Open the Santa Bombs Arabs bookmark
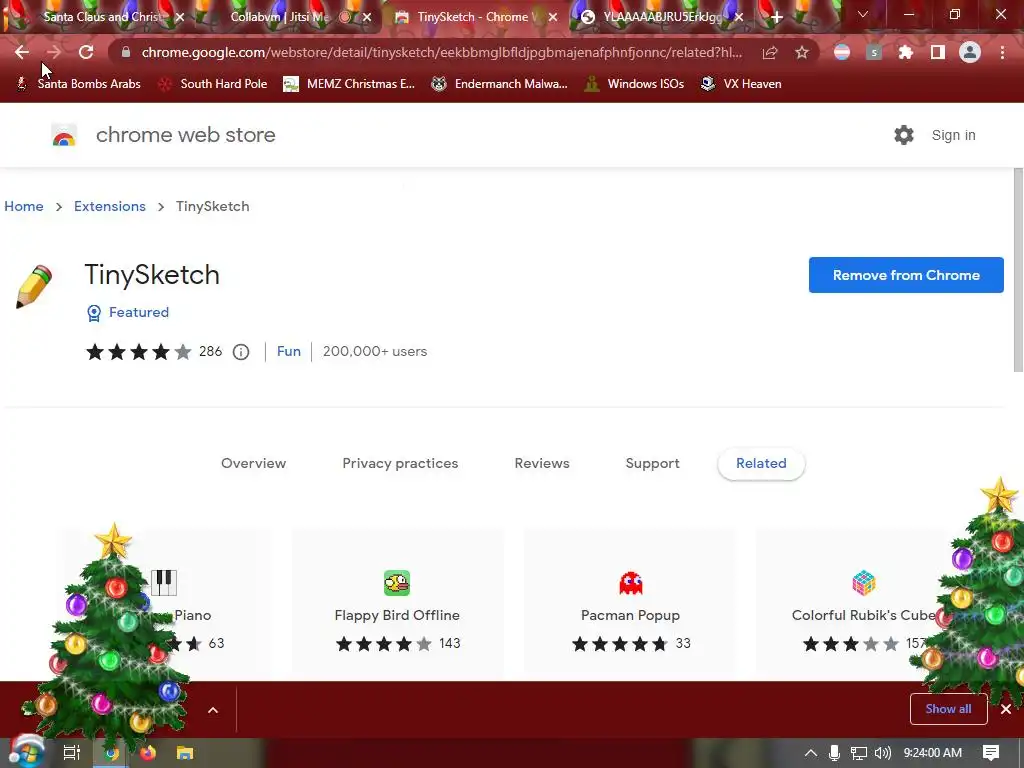The width and height of the screenshot is (1024, 768). coord(78,84)
